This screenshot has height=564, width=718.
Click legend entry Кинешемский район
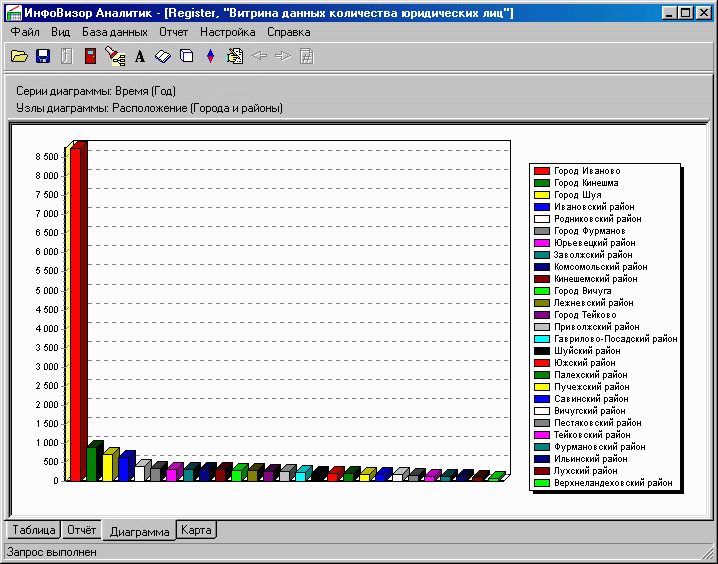[x=595, y=279]
